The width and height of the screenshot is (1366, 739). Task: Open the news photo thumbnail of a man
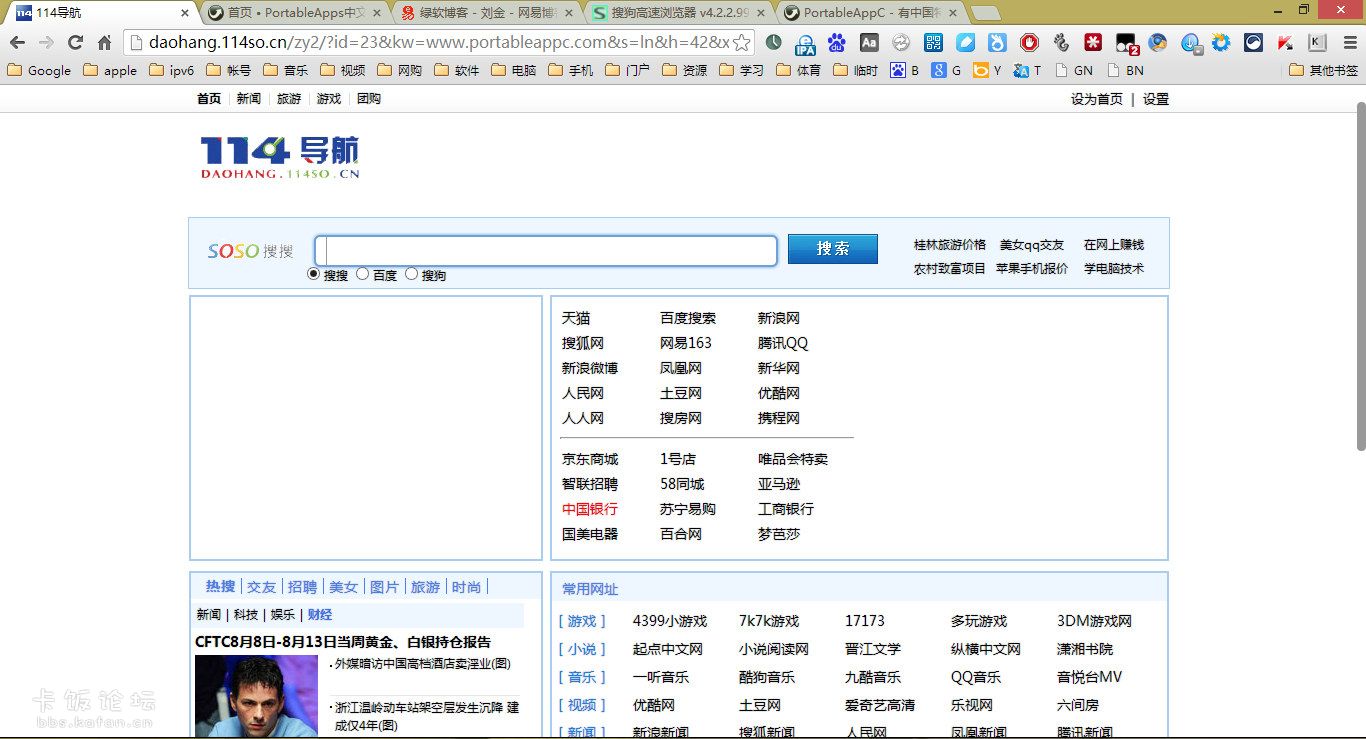[256, 696]
